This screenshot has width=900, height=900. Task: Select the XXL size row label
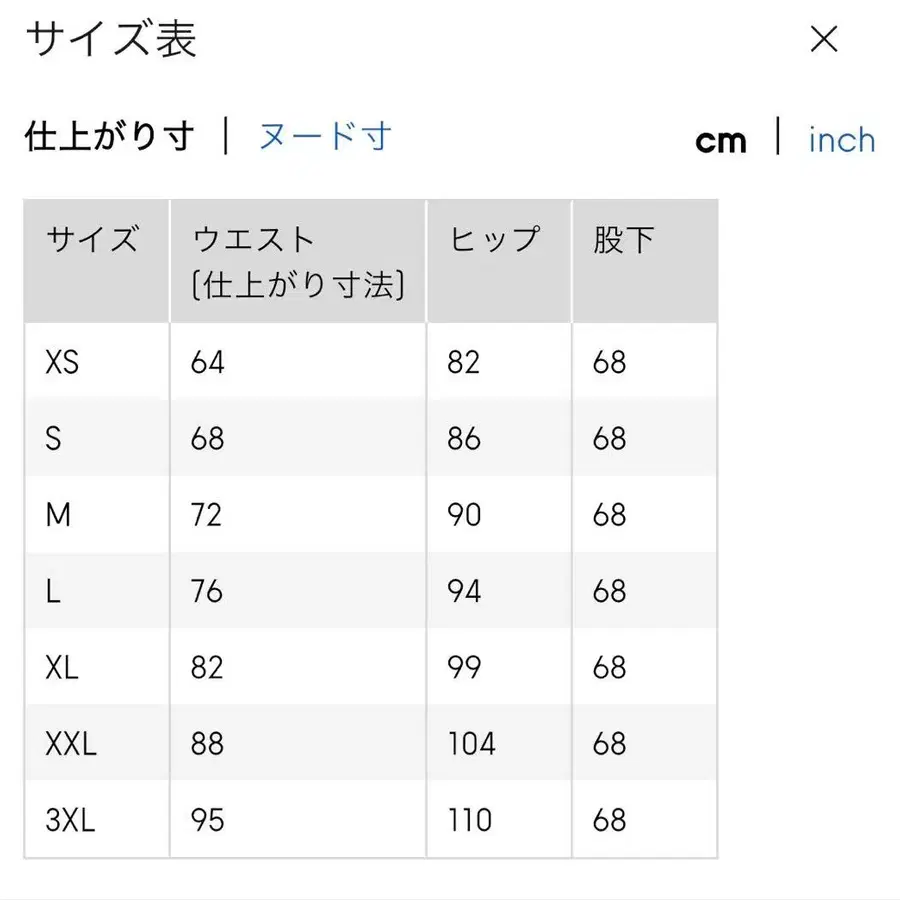click(x=69, y=743)
